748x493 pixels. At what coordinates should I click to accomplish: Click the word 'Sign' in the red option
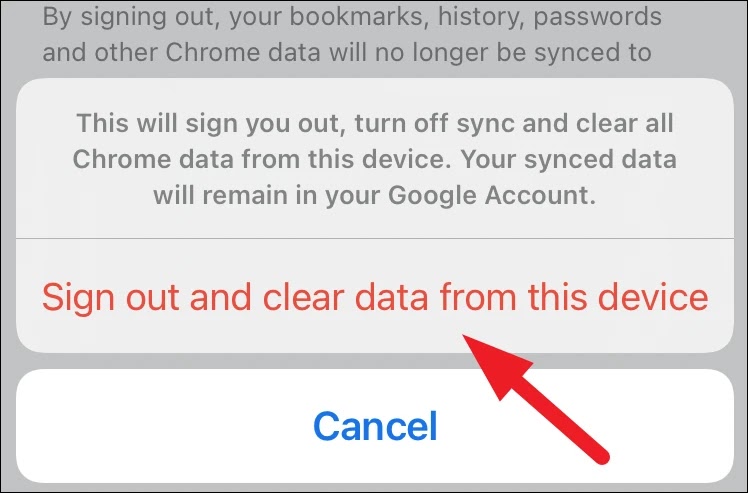78,298
